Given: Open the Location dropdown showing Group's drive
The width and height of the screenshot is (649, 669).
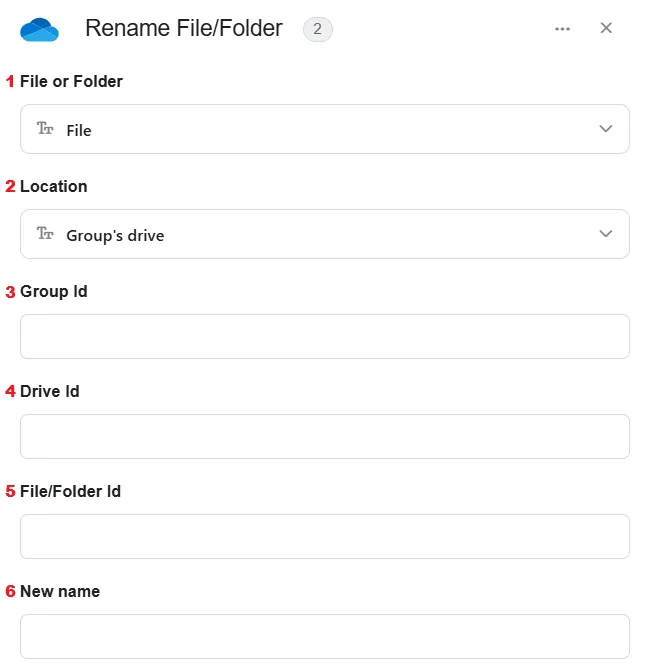Looking at the screenshot, I should tap(325, 234).
